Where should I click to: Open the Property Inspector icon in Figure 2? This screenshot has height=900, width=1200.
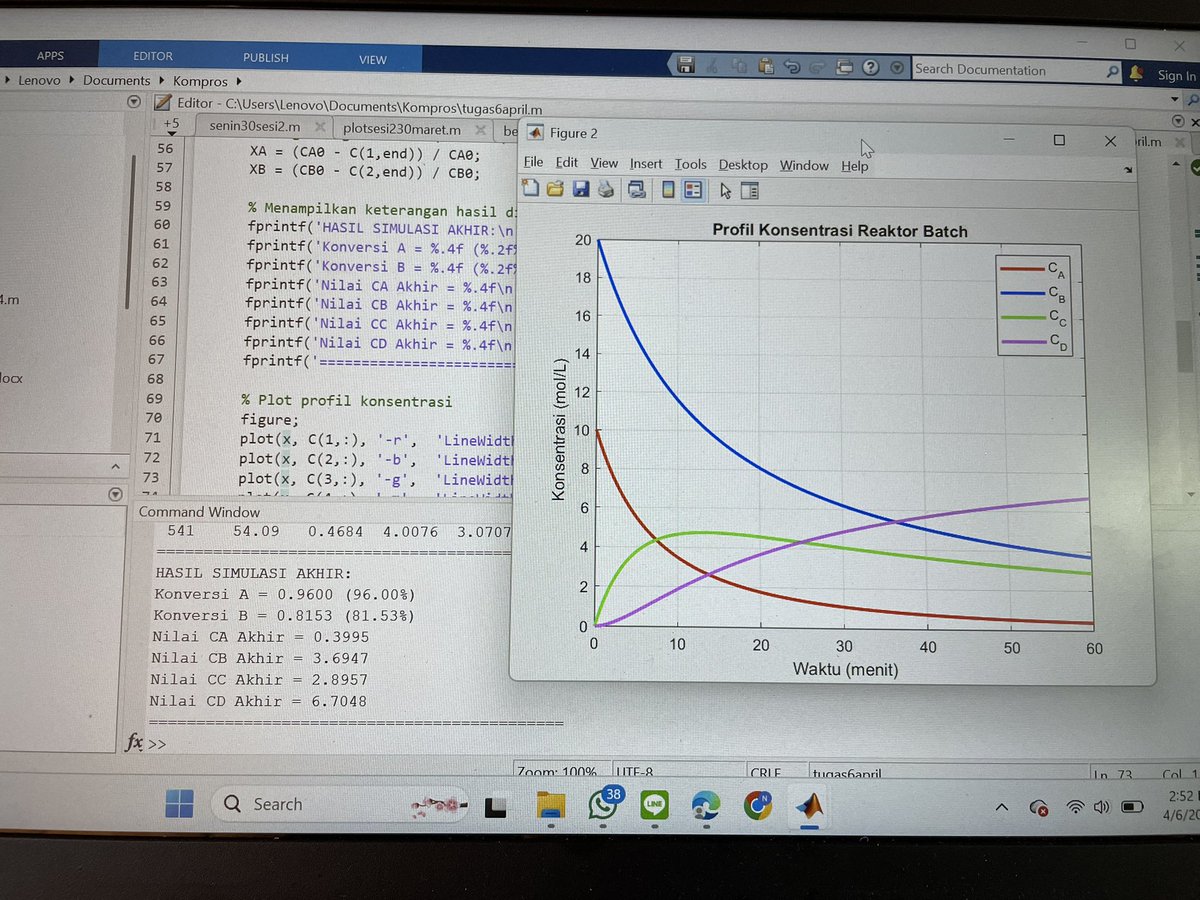[x=750, y=190]
